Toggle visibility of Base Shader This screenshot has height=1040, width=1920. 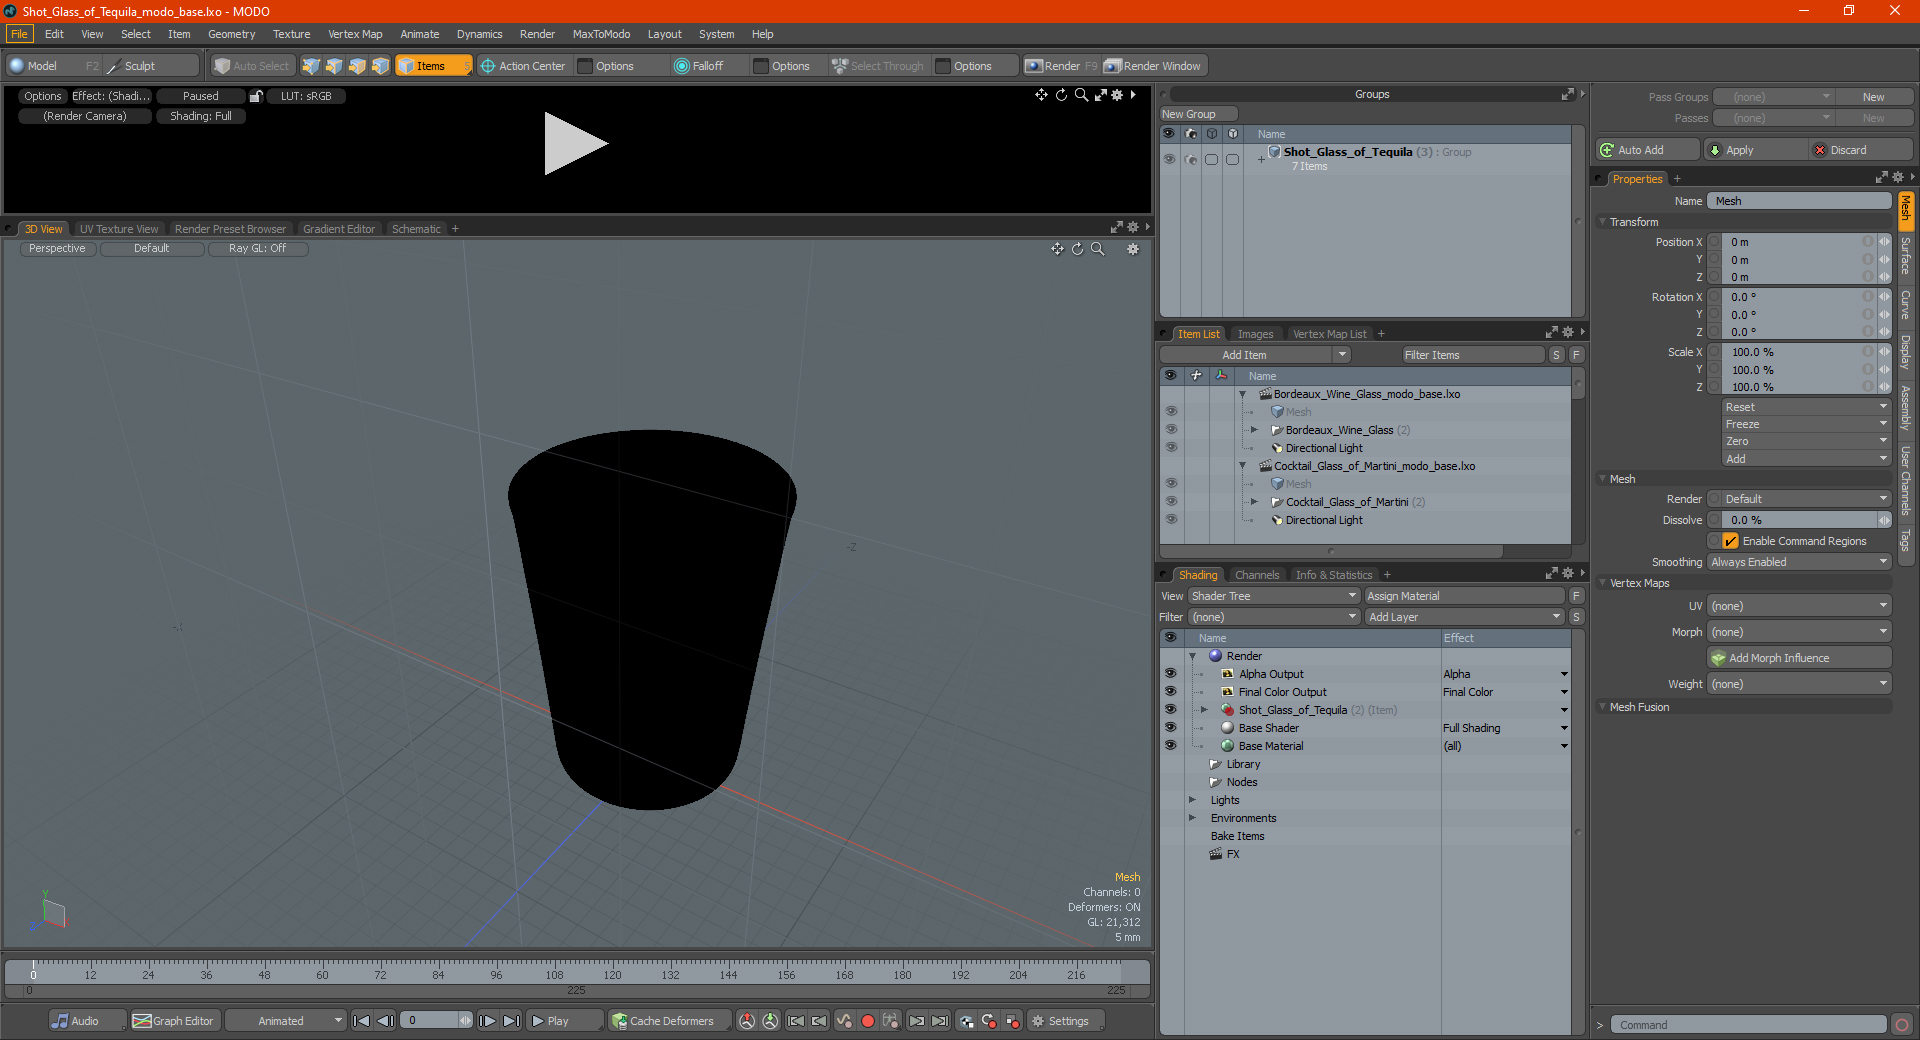coord(1170,728)
